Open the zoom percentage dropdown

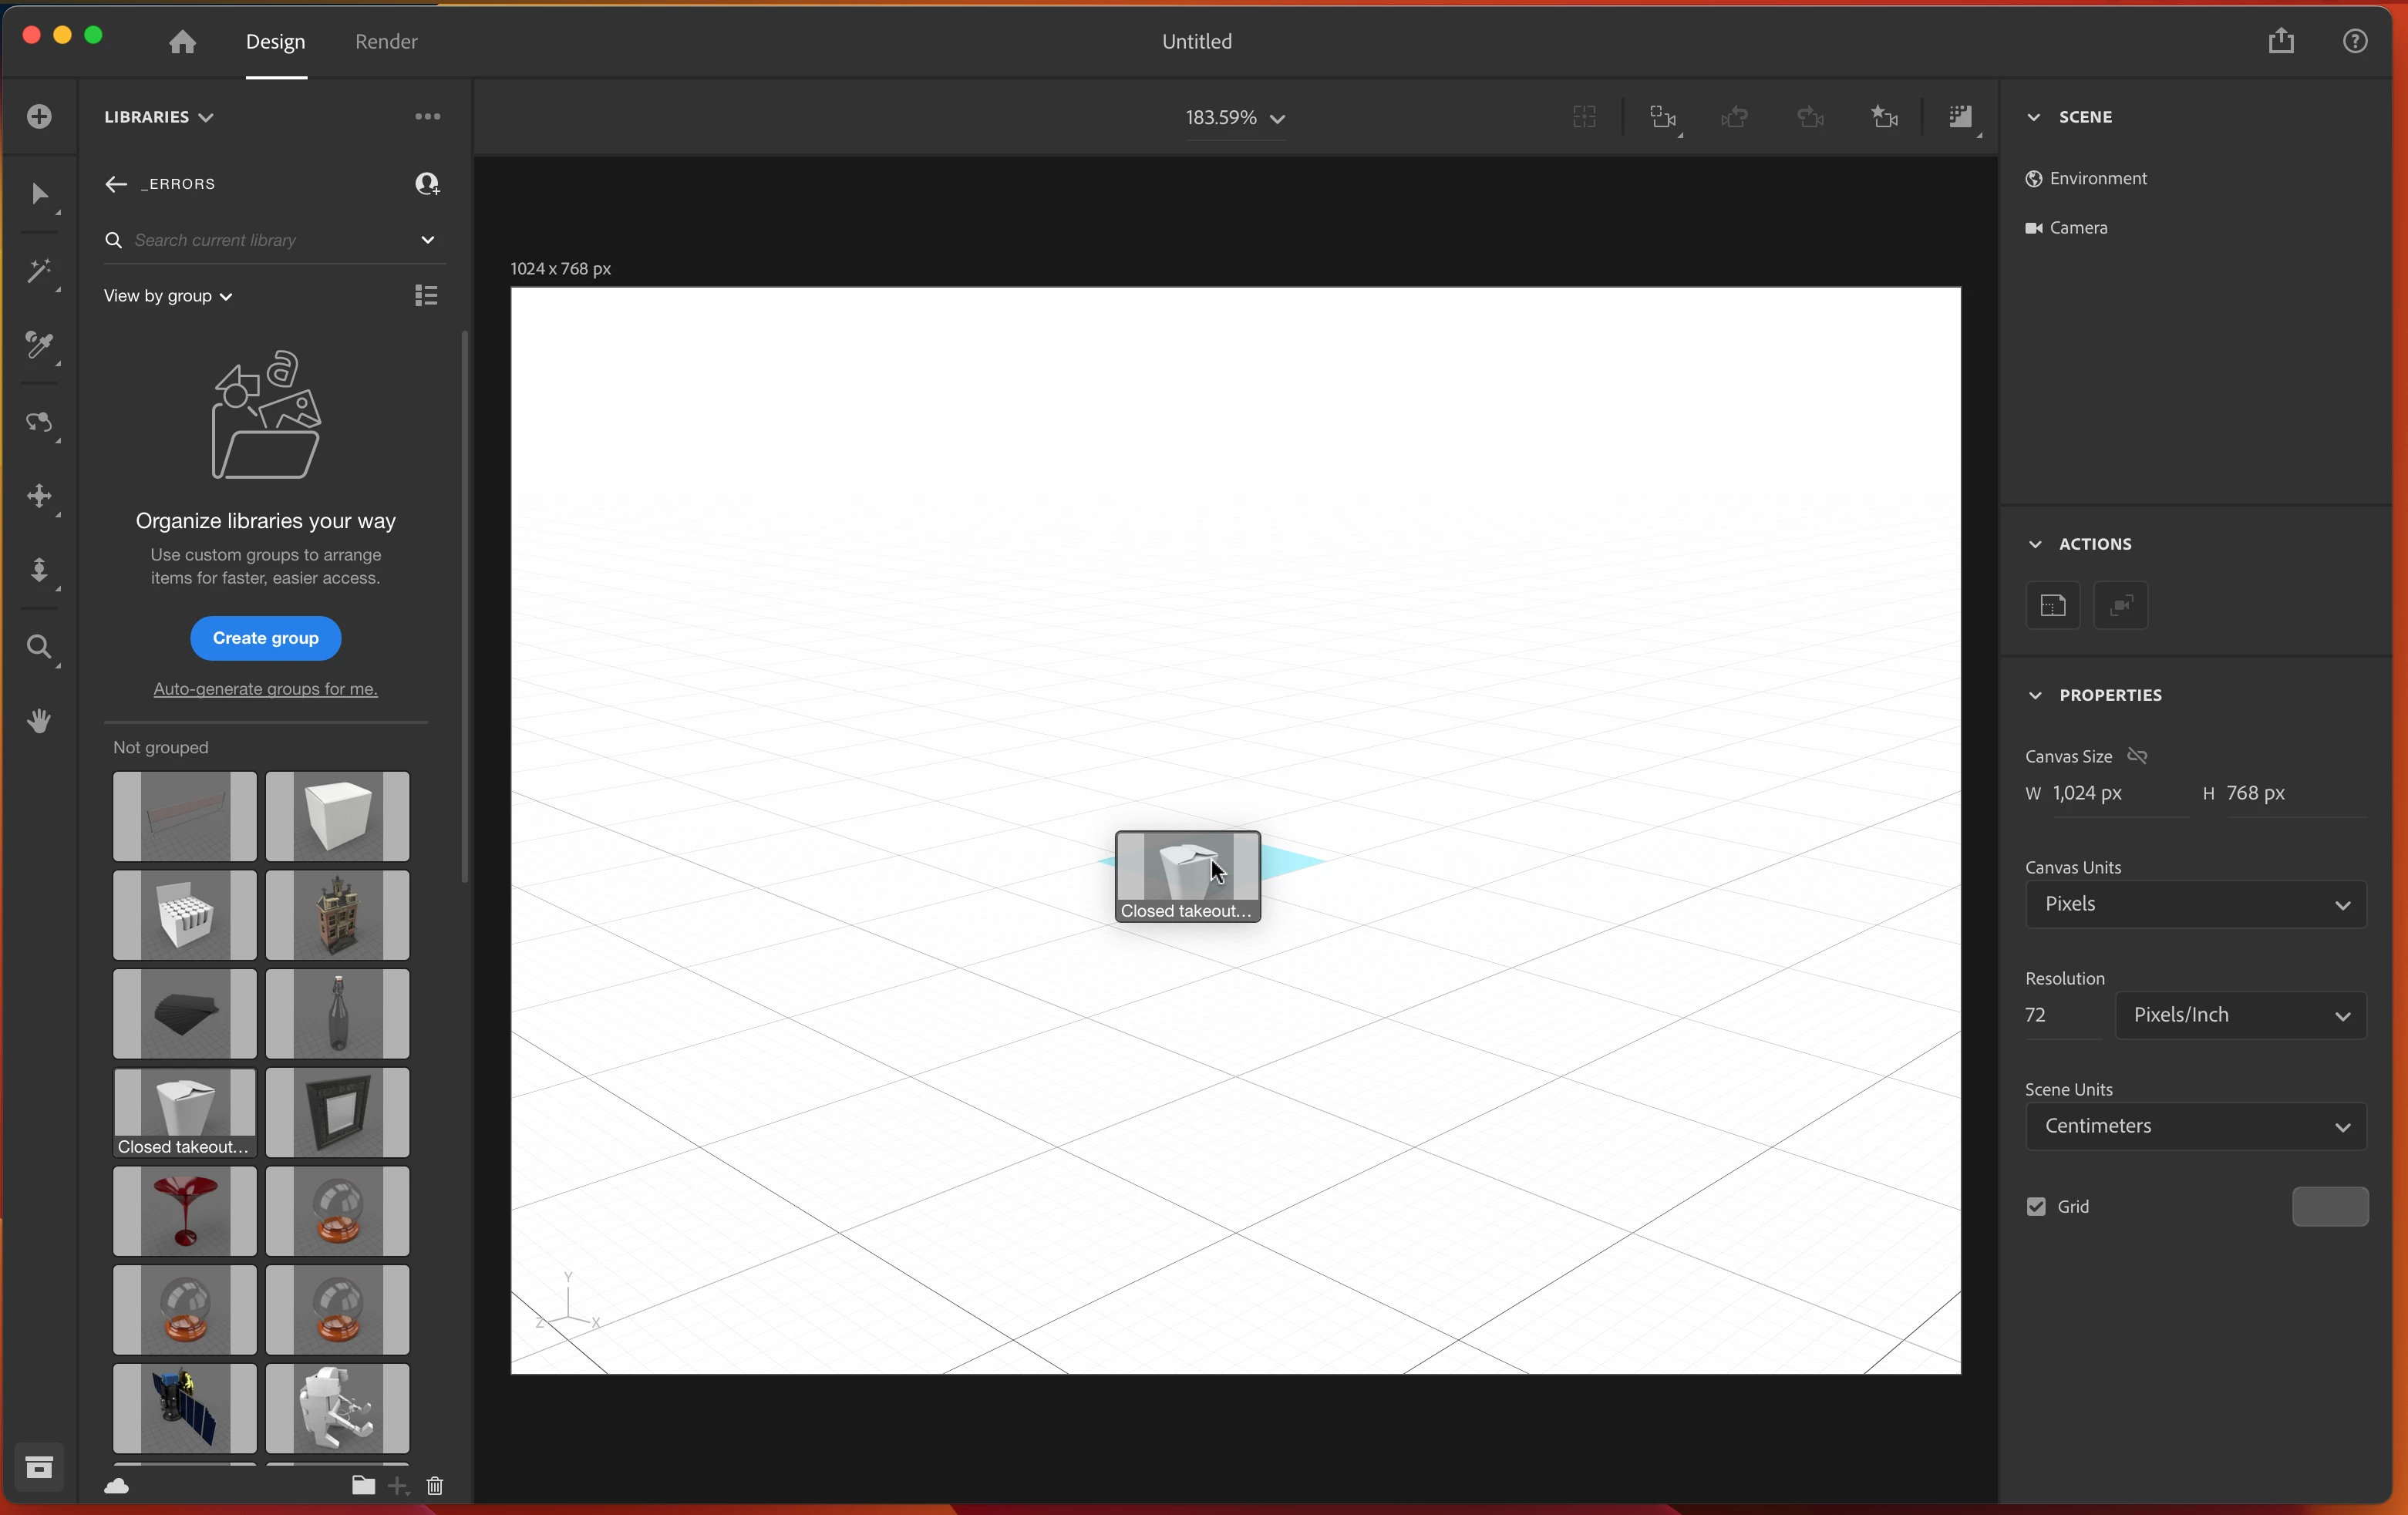click(x=1235, y=118)
